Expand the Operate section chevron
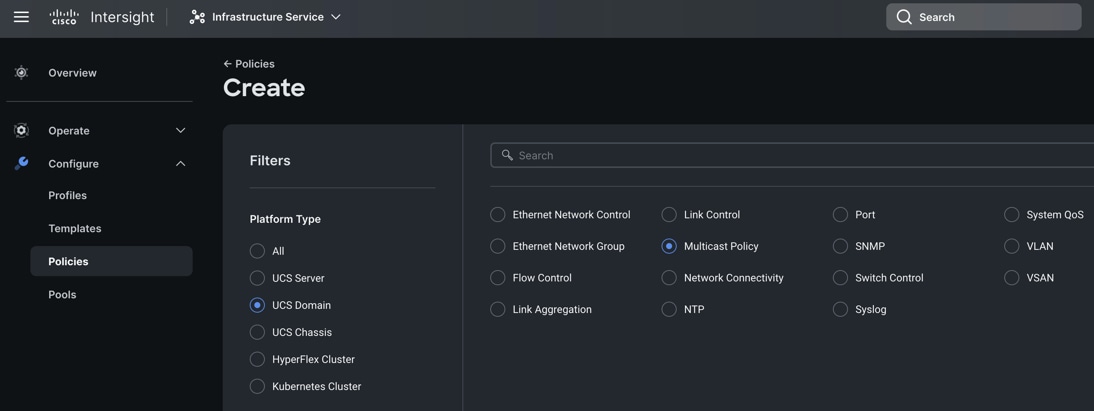This screenshot has width=1094, height=411. click(181, 131)
